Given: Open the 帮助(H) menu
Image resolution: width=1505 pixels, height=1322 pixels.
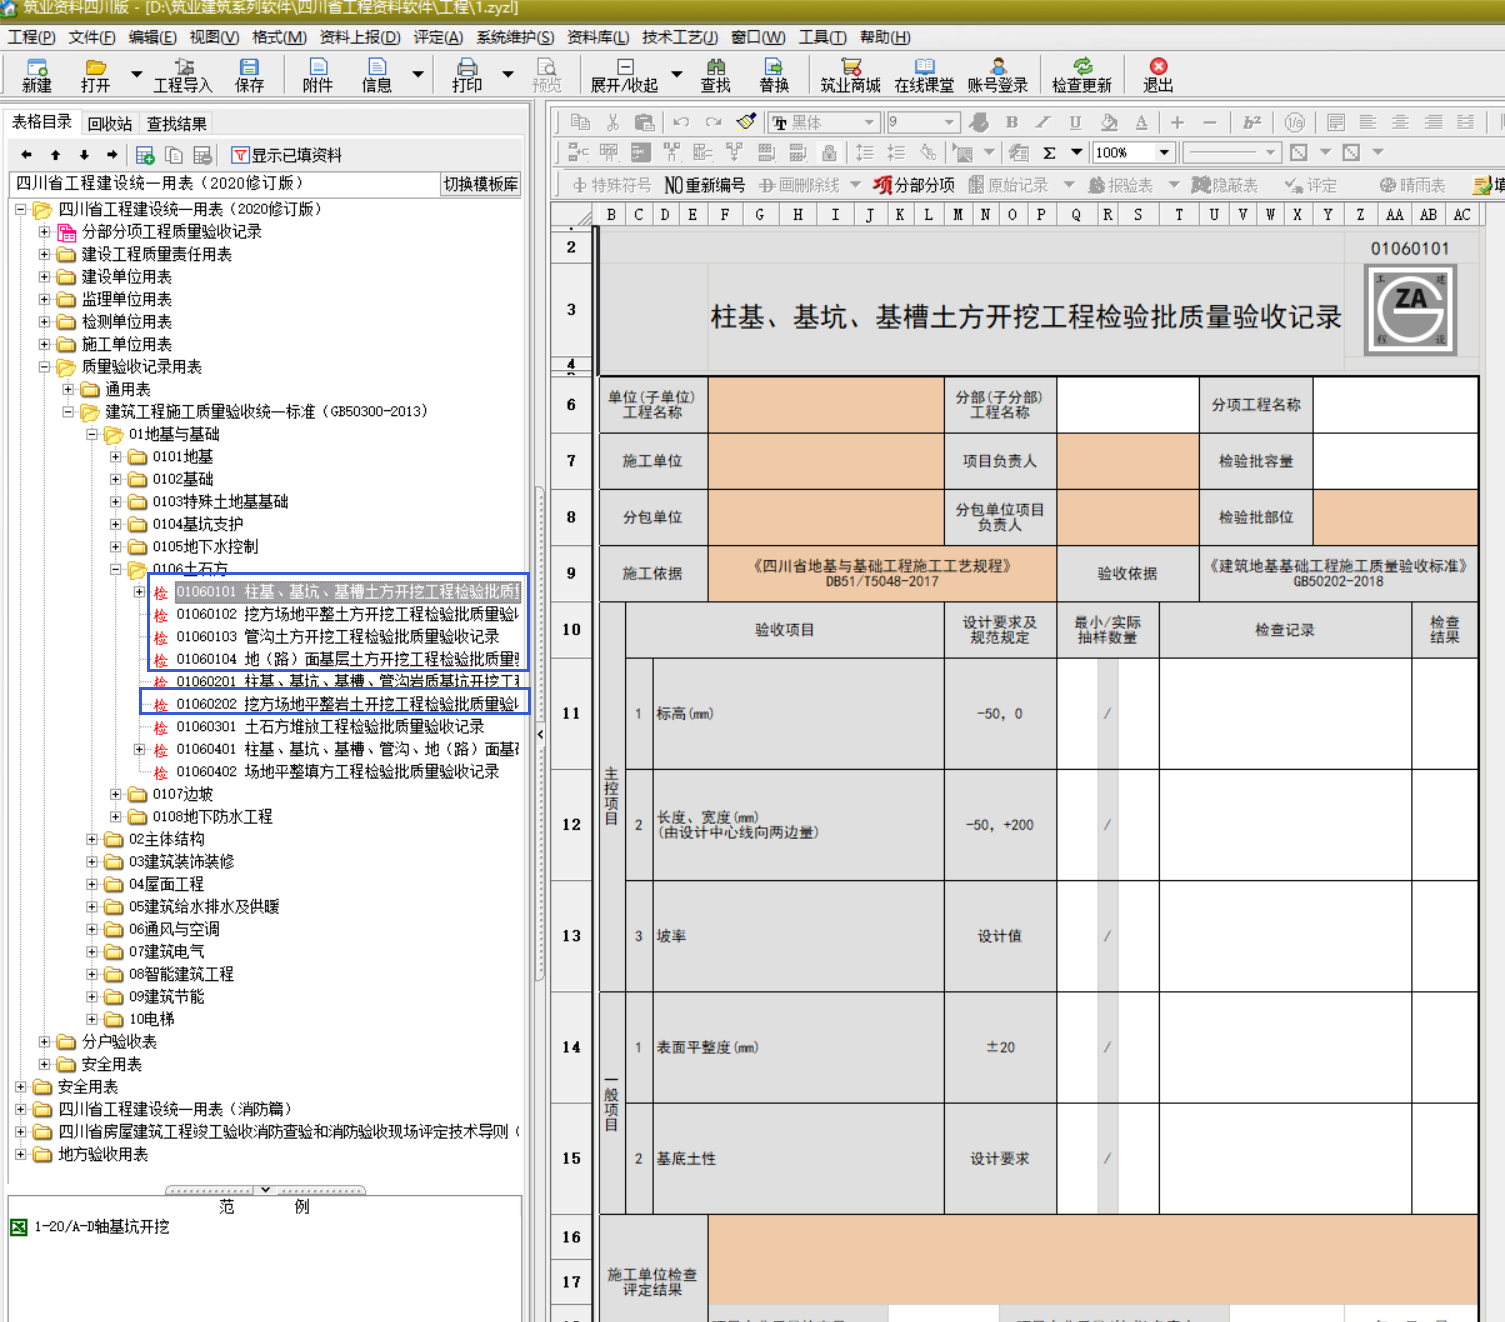Looking at the screenshot, I should (885, 37).
